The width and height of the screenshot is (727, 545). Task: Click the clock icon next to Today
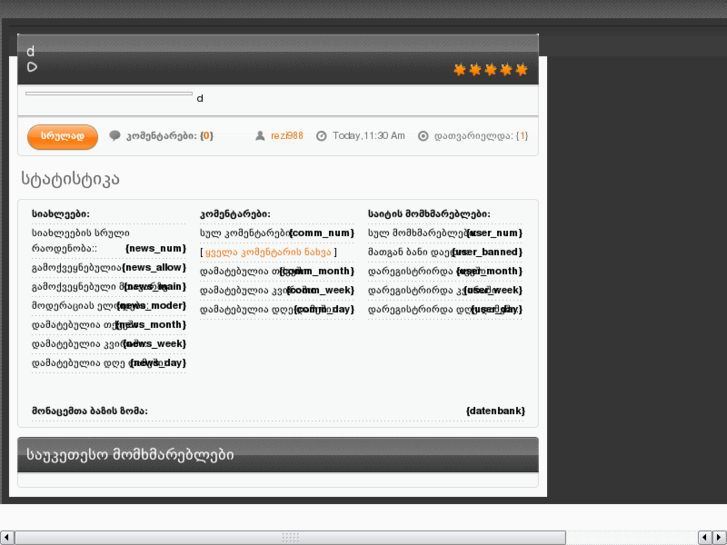click(321, 136)
